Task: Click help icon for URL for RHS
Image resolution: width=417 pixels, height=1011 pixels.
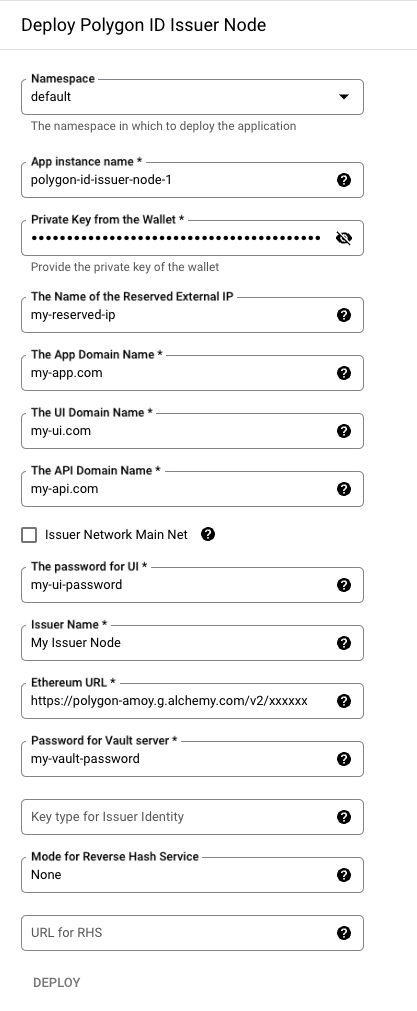Action: coord(344,933)
